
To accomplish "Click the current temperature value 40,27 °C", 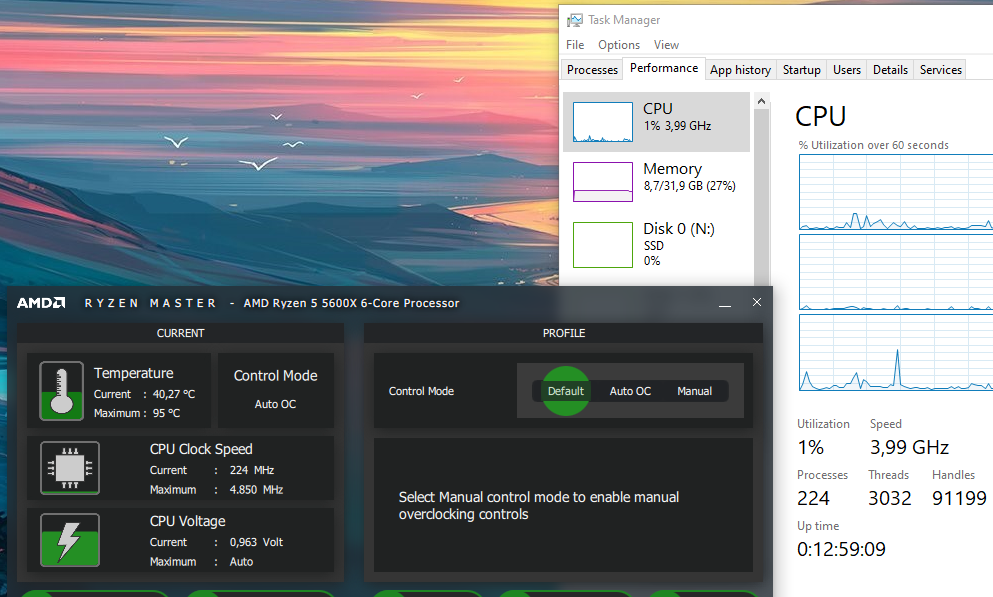I will tap(174, 394).
